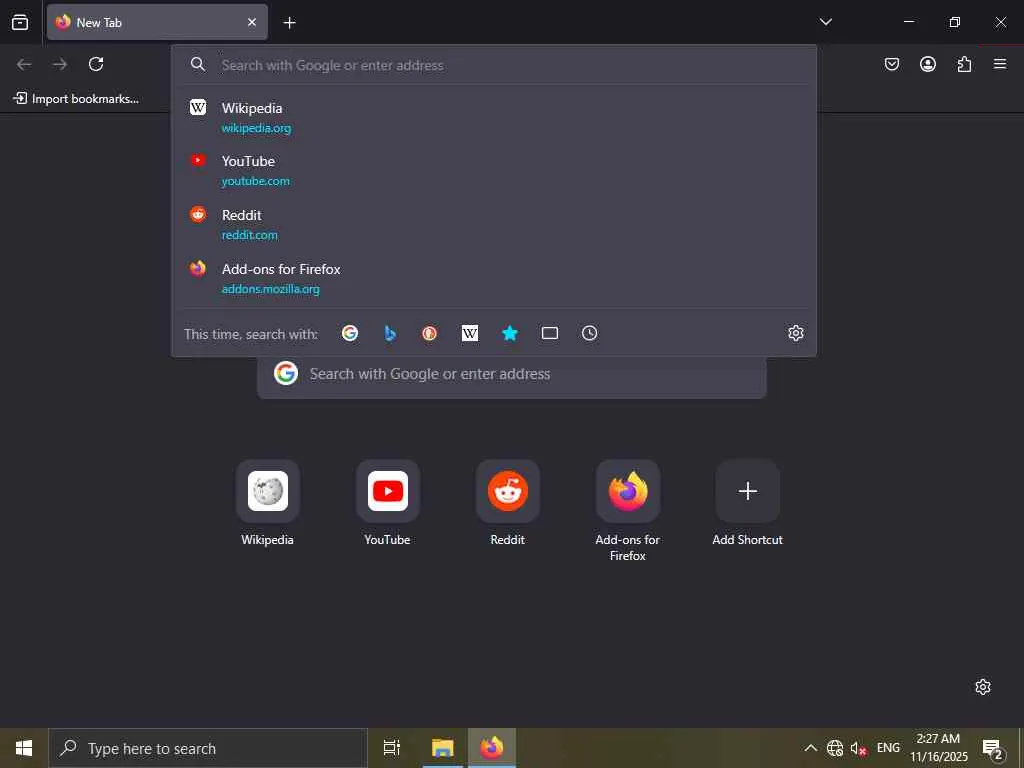
Task: Show hidden system tray icons
Action: (x=810, y=748)
